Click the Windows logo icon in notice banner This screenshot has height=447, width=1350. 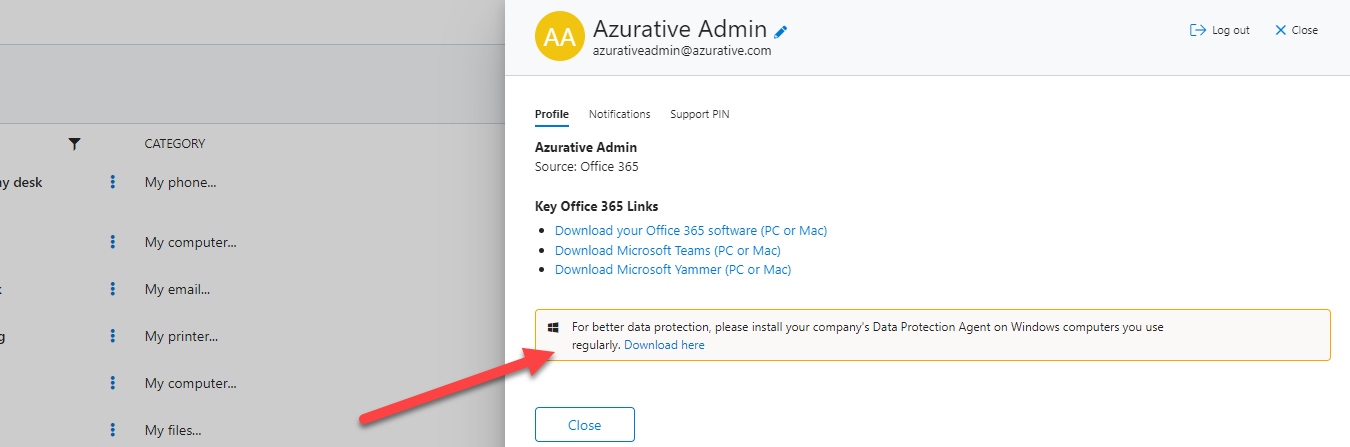[x=553, y=327]
